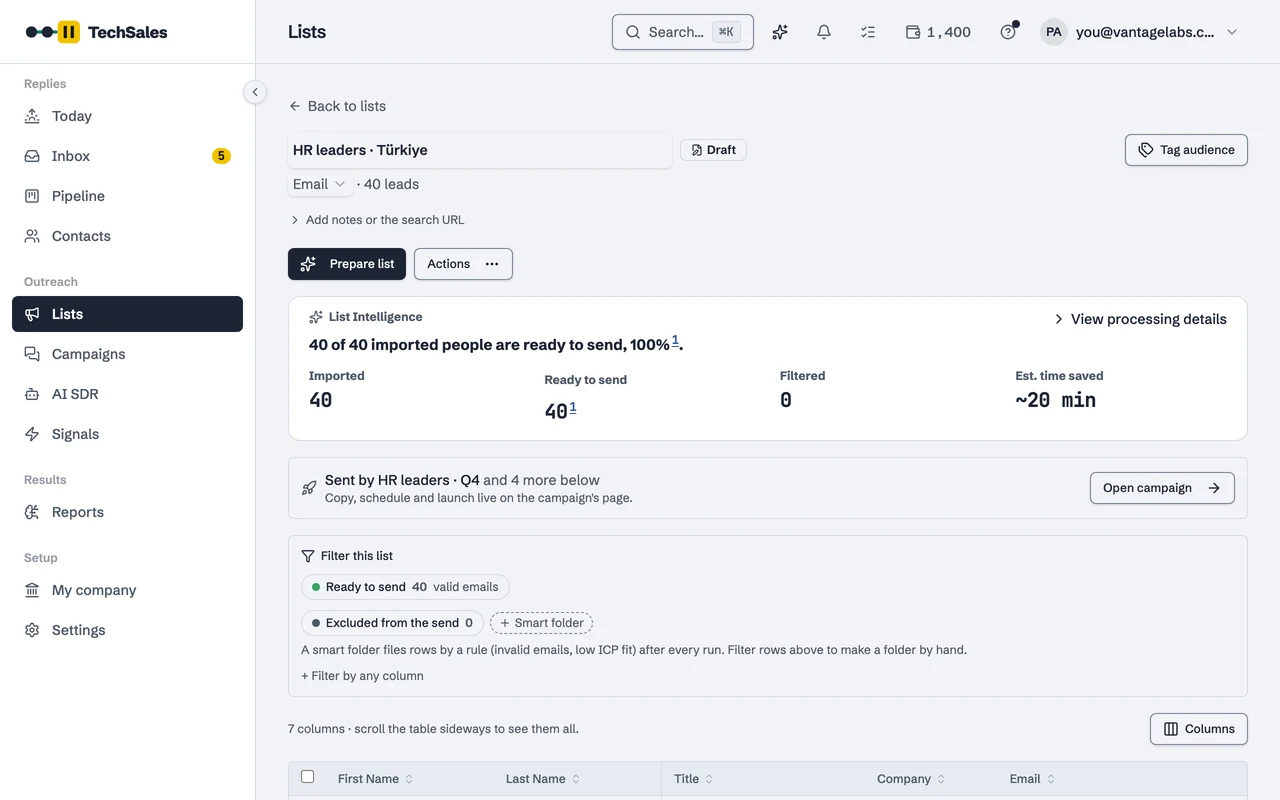Click the Prepare list button

[347, 264]
